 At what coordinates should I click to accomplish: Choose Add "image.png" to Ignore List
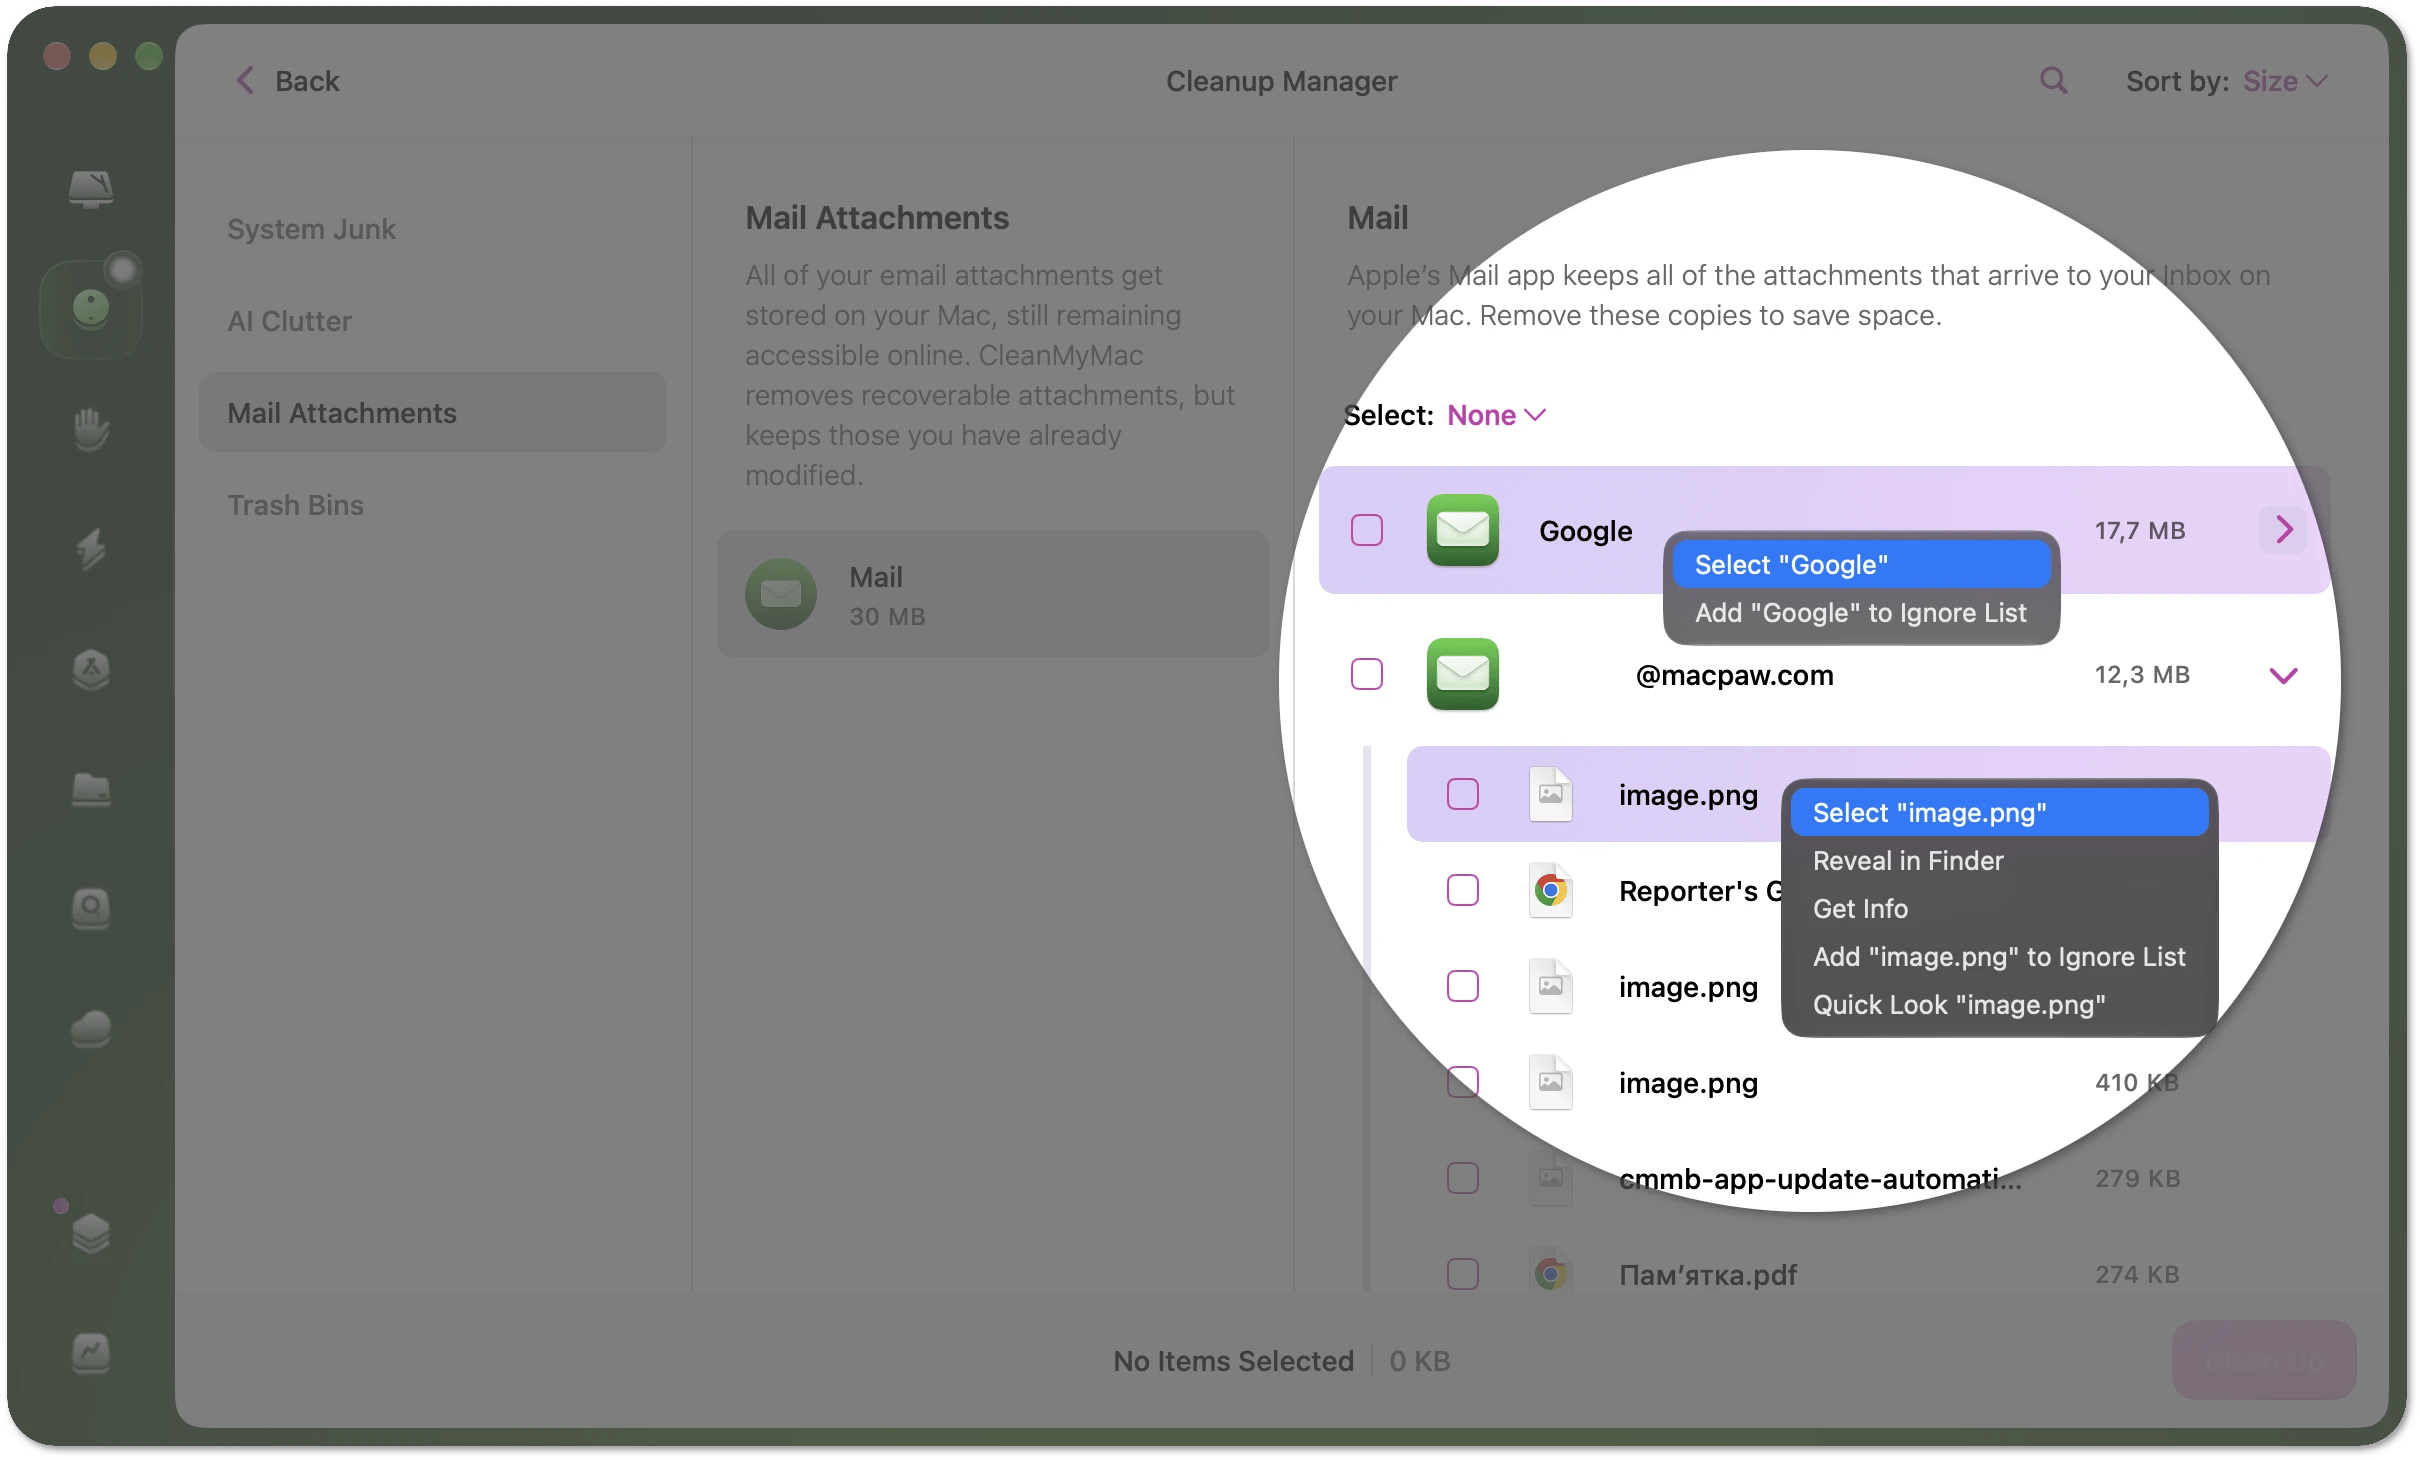tap(1999, 957)
